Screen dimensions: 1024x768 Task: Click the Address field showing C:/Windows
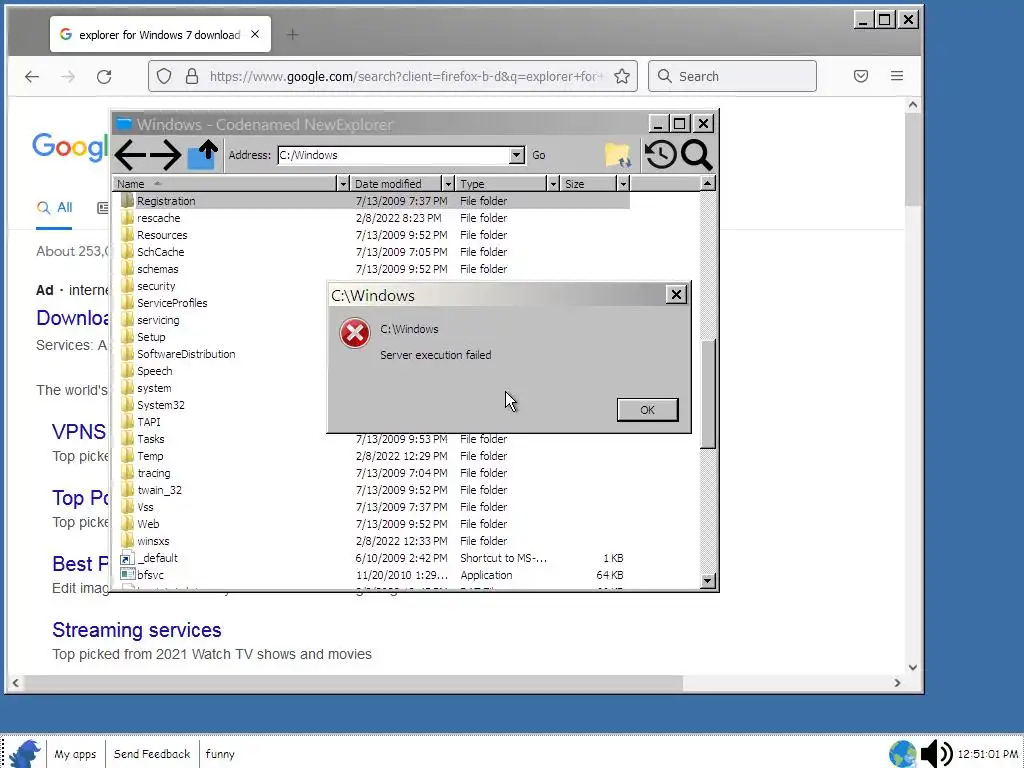394,155
